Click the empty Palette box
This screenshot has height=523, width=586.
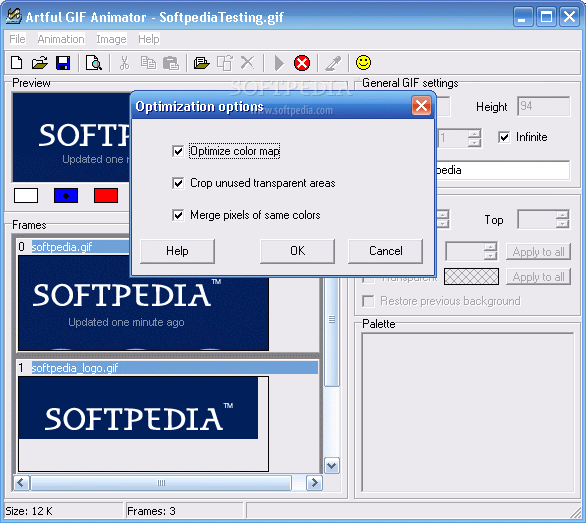click(468, 412)
